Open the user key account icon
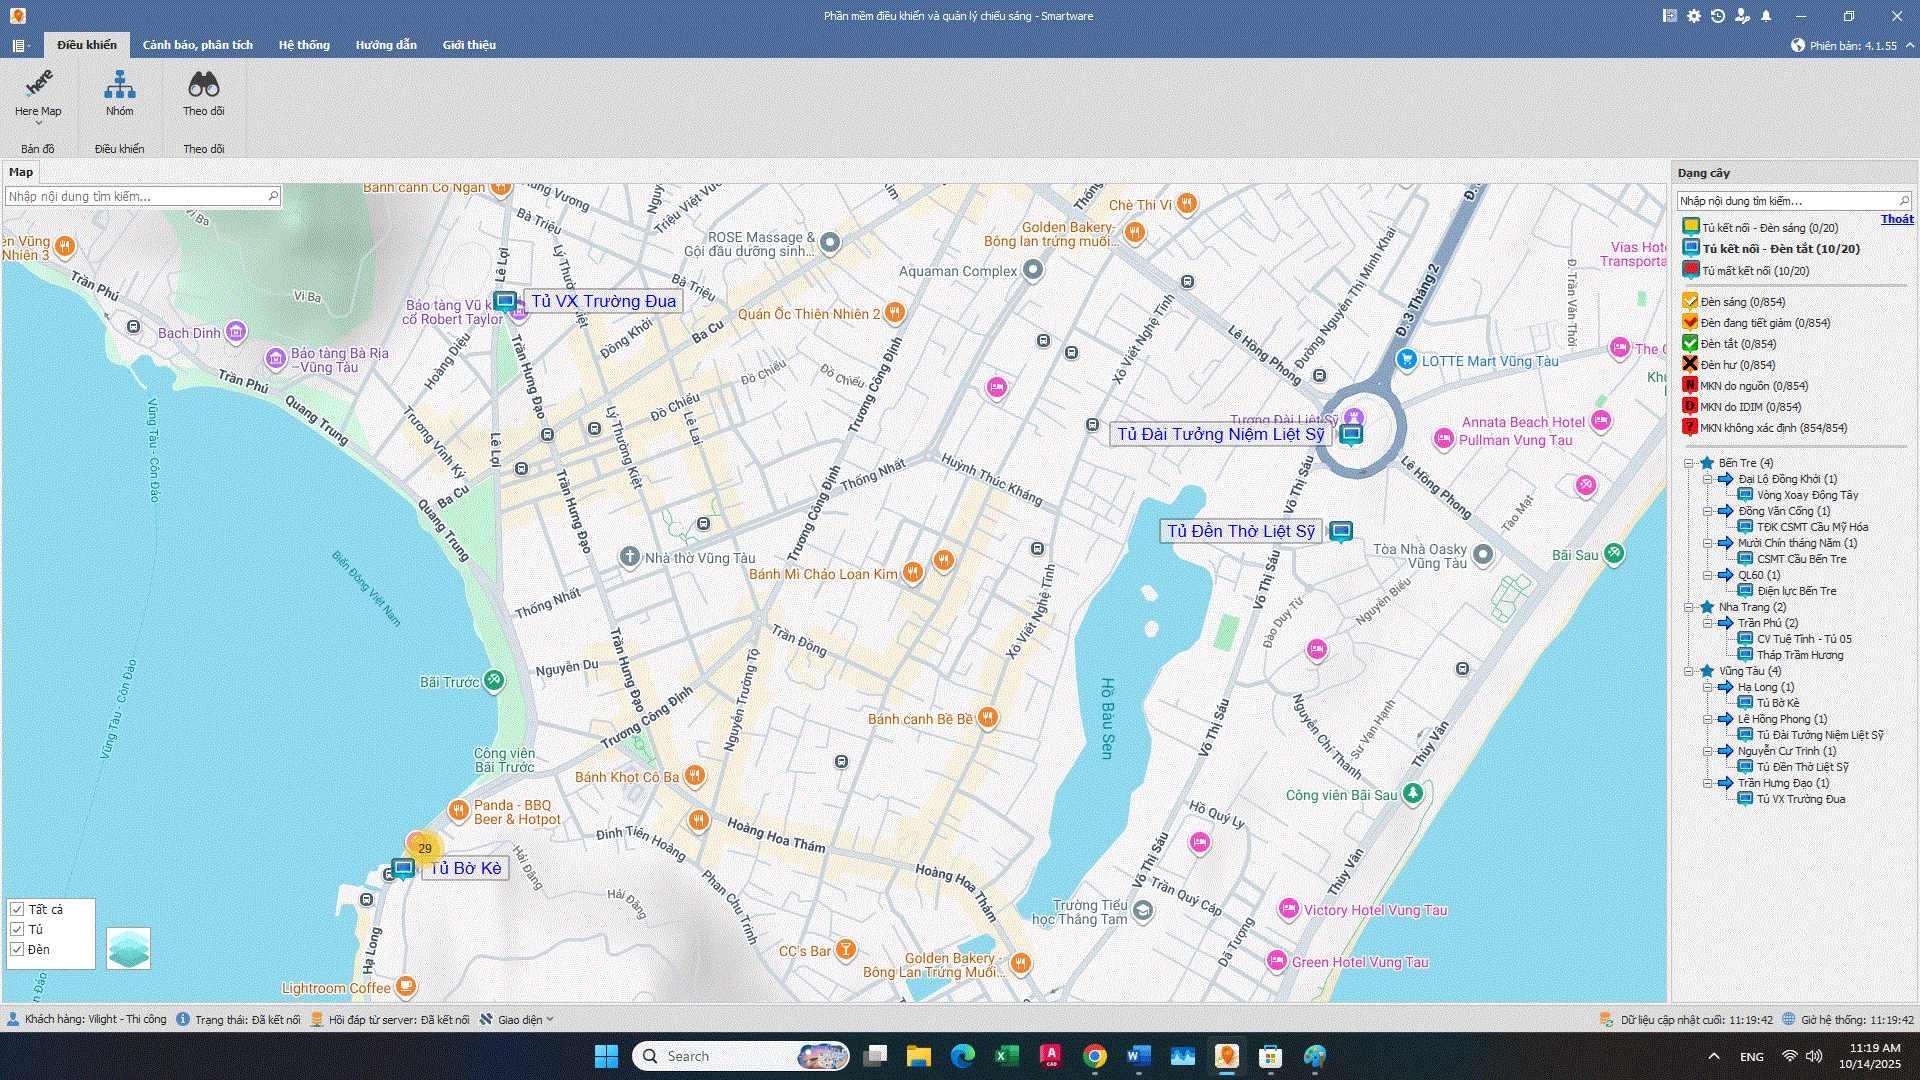The image size is (1920, 1080). [x=1742, y=16]
